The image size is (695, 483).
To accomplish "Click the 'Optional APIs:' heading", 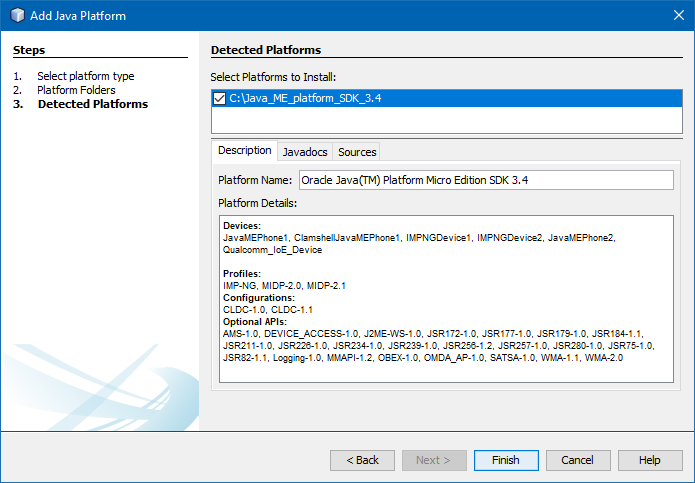I will pyautogui.click(x=255, y=322).
